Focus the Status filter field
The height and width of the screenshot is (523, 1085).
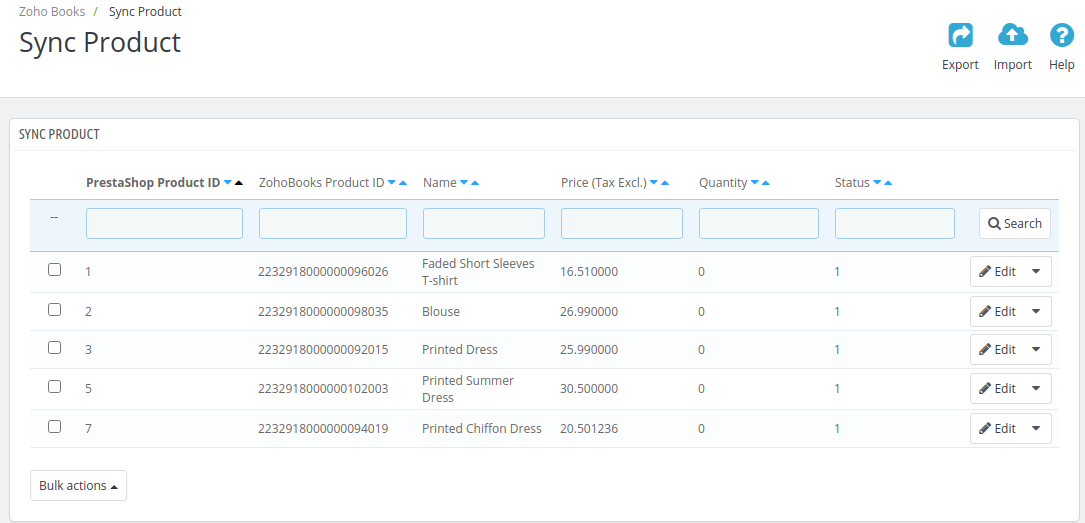(895, 223)
